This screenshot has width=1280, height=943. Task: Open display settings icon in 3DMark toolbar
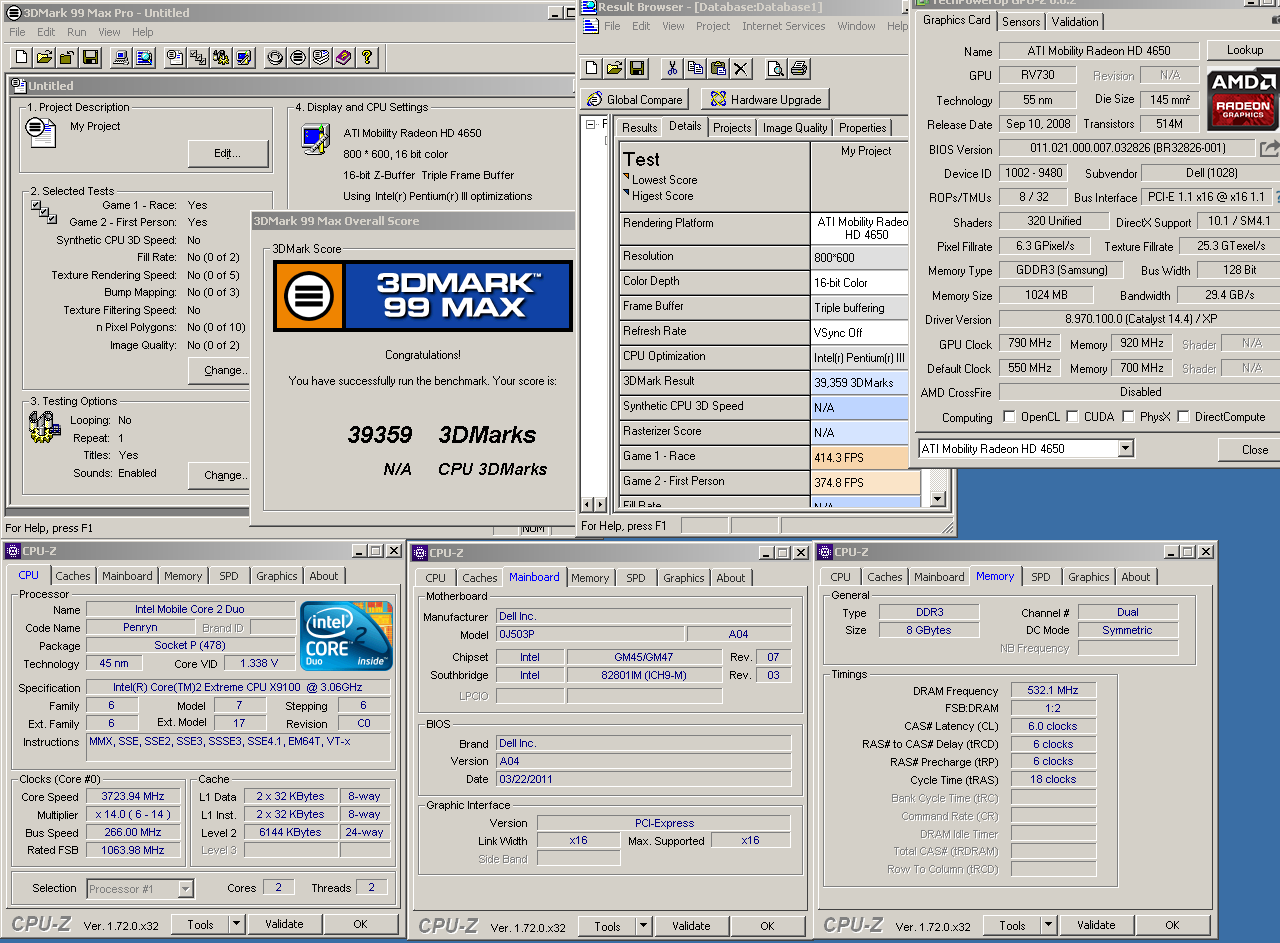pyautogui.click(x=243, y=57)
